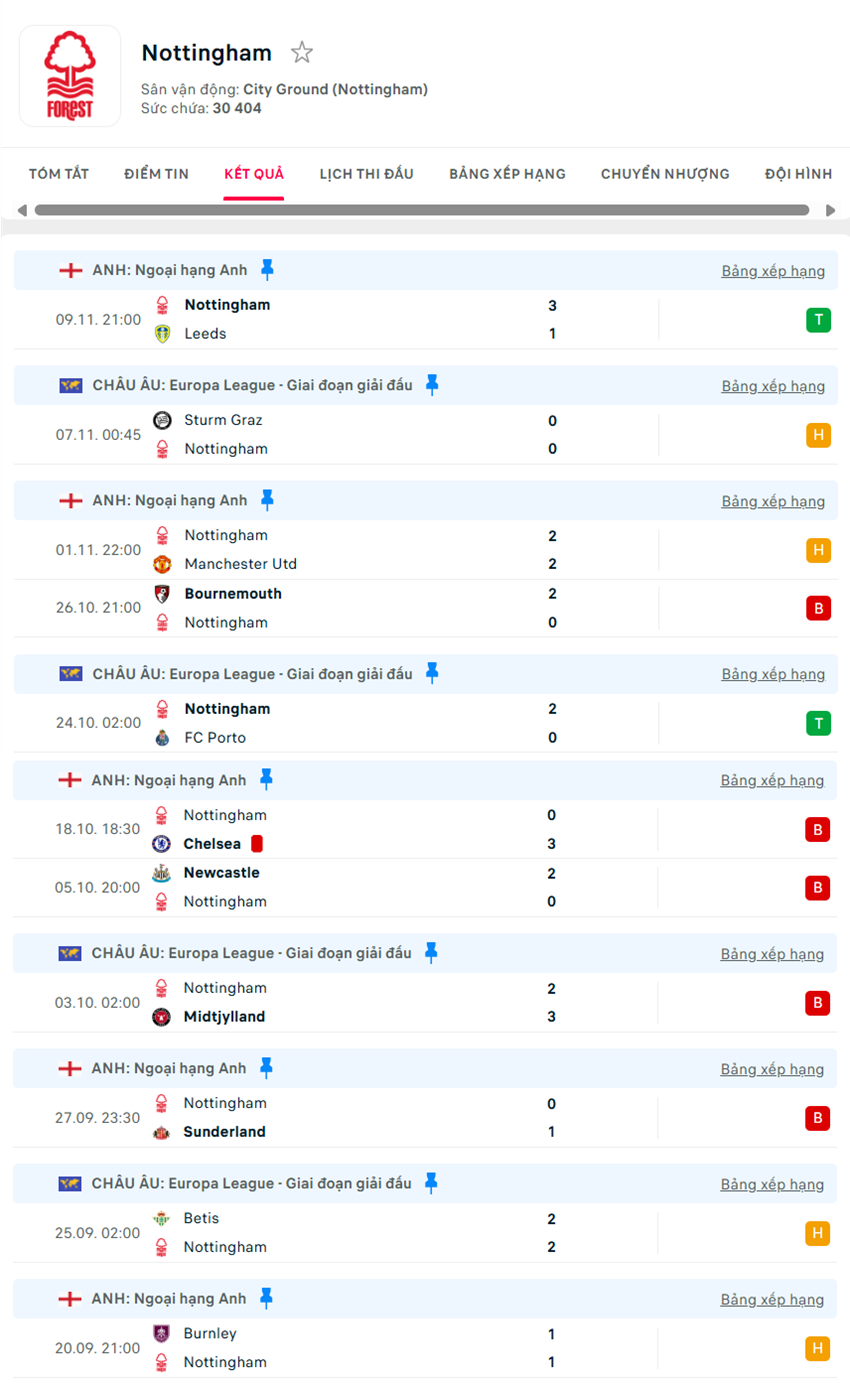
Task: Click the Nottingham Forest club logo
Action: (x=69, y=76)
